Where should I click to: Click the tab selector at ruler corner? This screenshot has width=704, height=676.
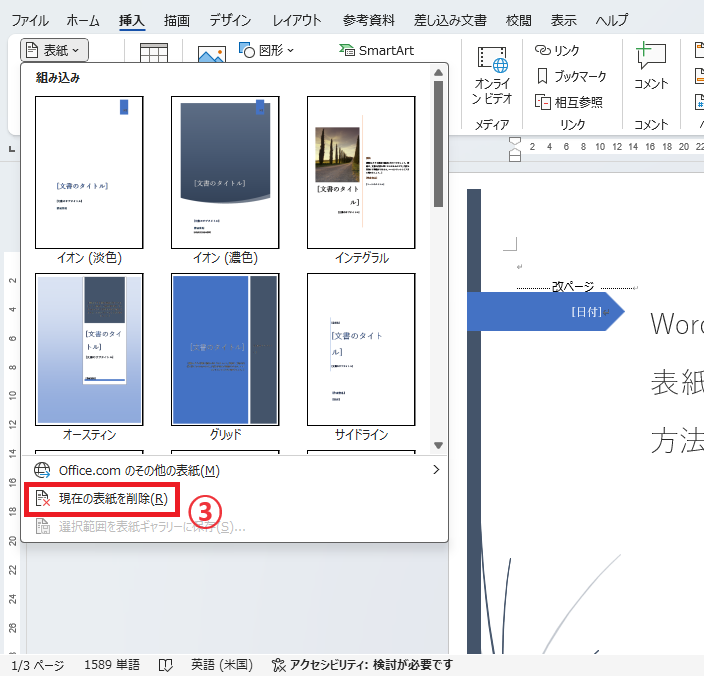coord(12,149)
